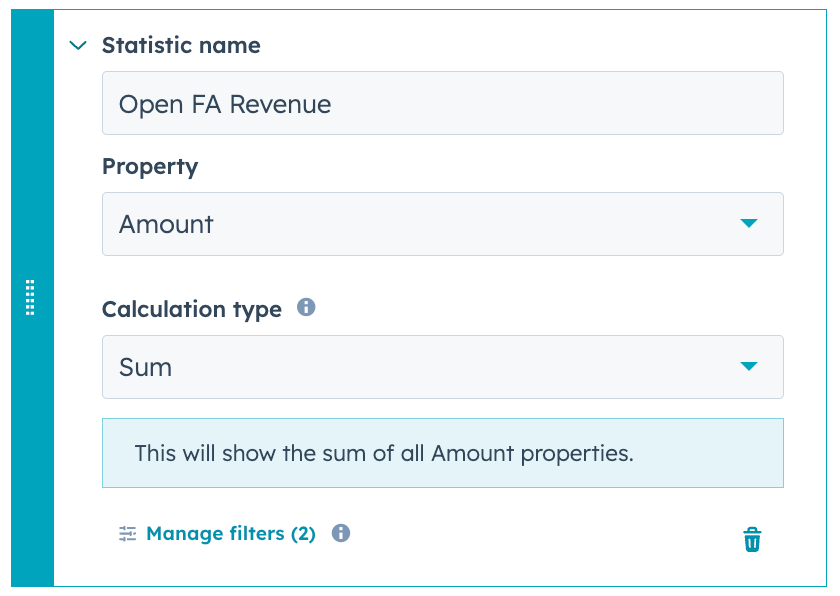Delete this statistic with trash icon

tap(752, 539)
